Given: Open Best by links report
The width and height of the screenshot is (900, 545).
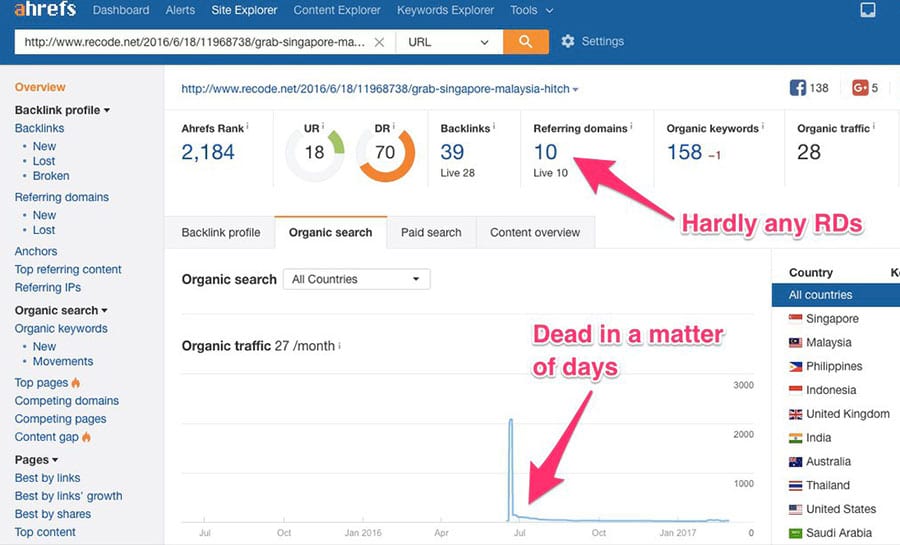Looking at the screenshot, I should click(x=47, y=478).
